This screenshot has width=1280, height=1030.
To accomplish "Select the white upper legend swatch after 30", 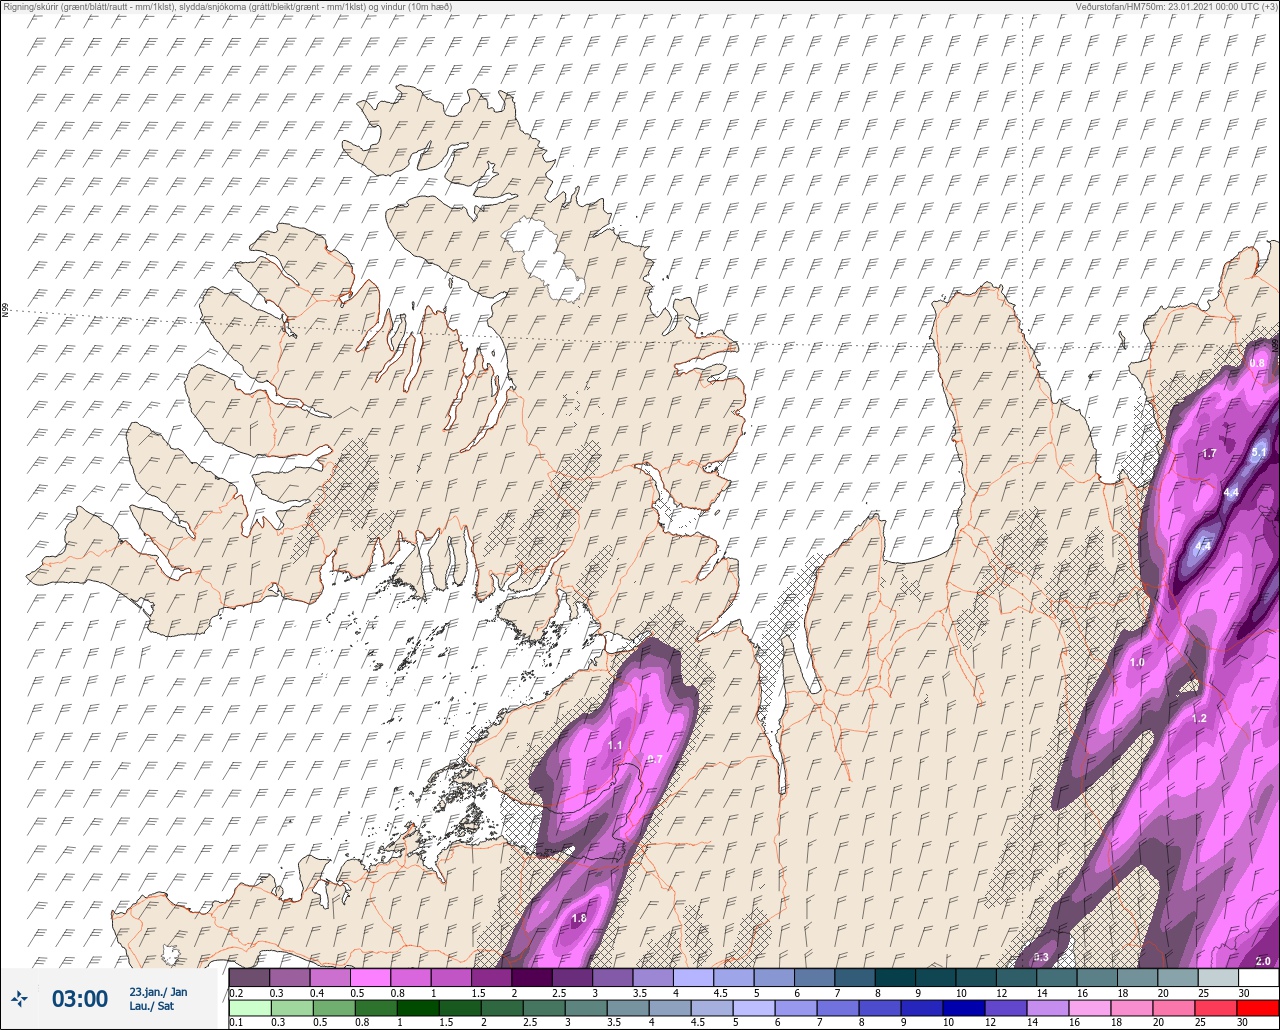I will pos(1258,977).
